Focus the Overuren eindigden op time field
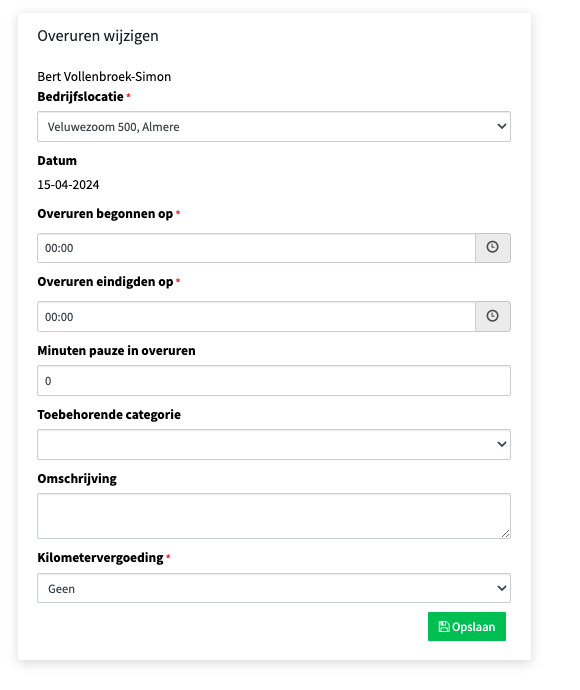Viewport: 580px width, 690px height. [256, 316]
